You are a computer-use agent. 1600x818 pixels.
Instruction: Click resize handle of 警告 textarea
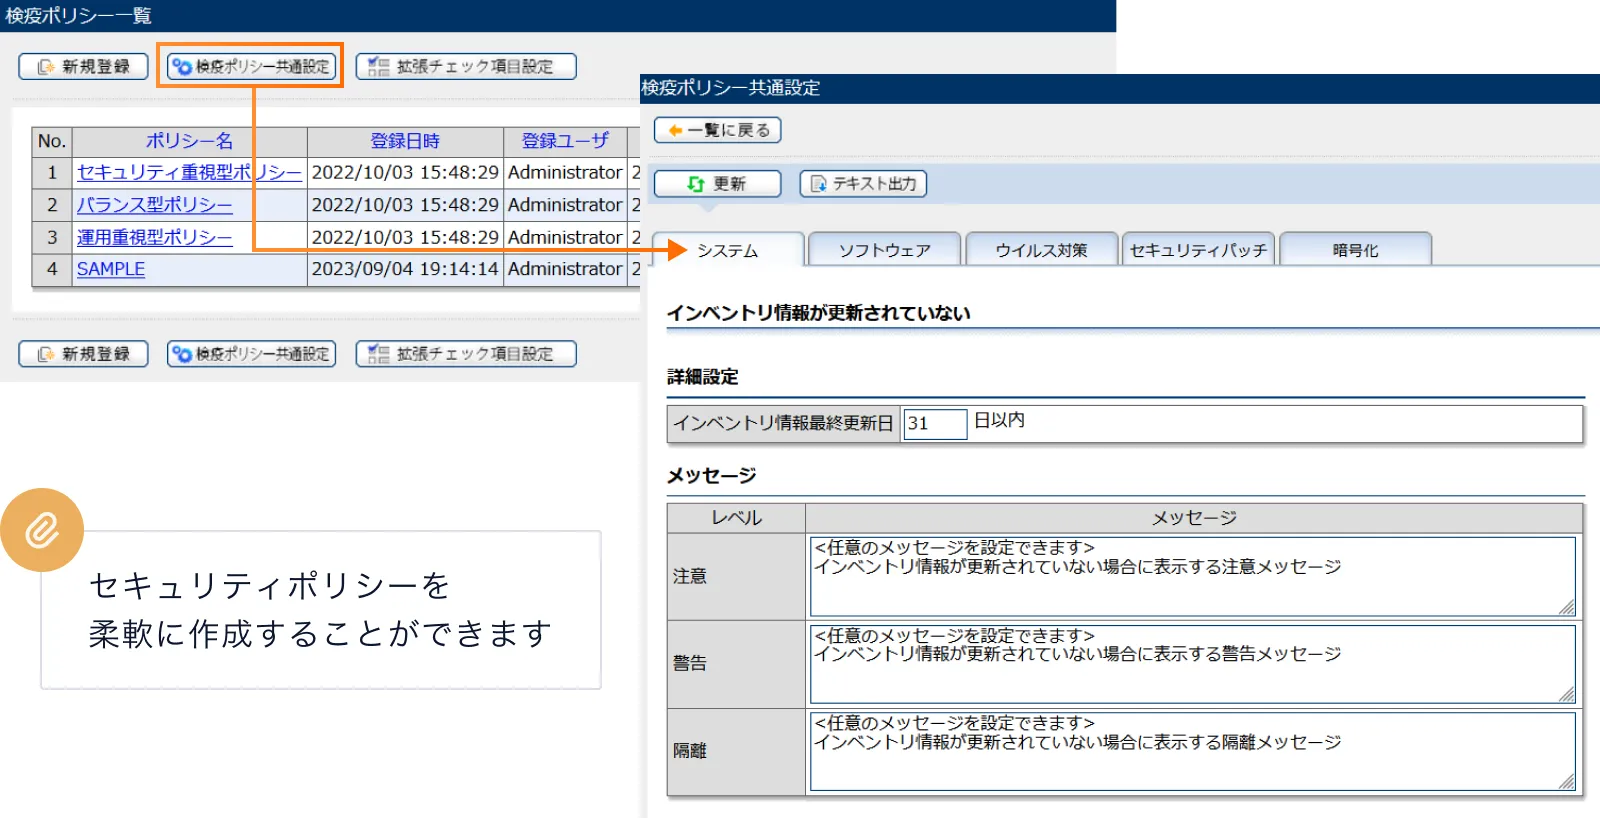[1567, 695]
